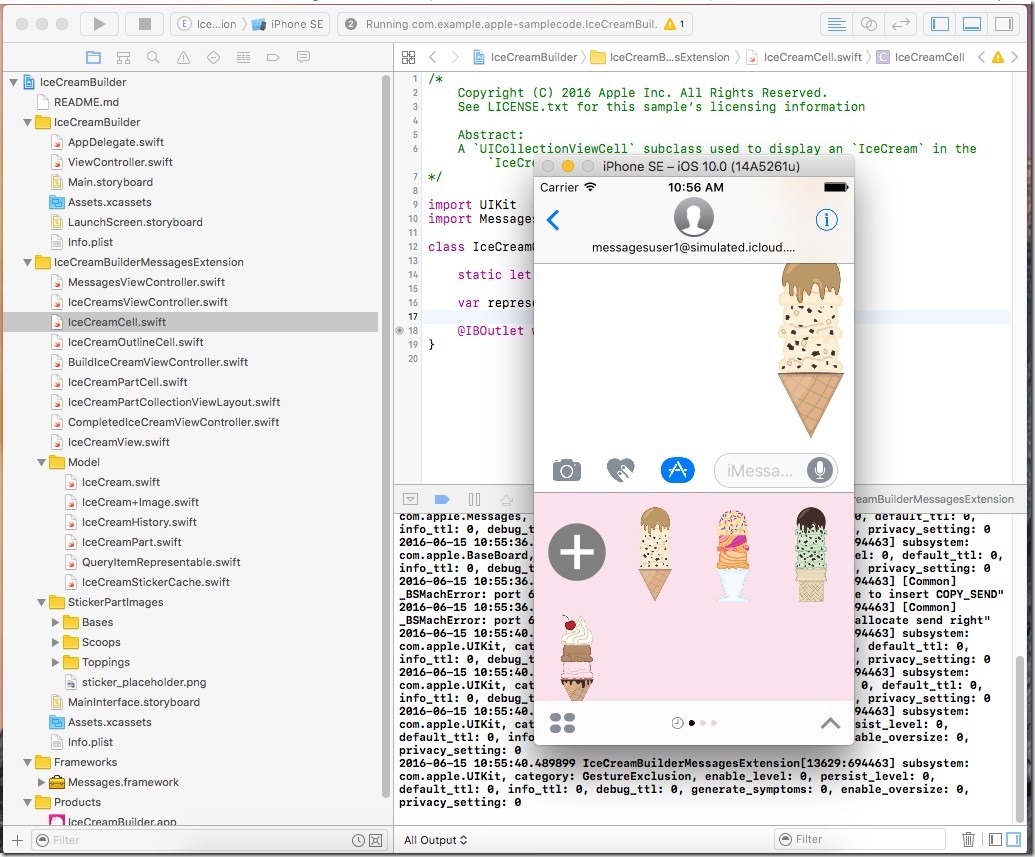Choose the Ice...ion scheme selector
Viewport: 1035px width, 857px height.
pos(207,24)
